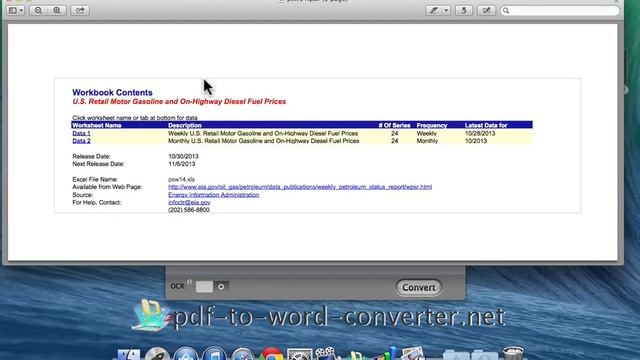
Task: Click the Worksheet Name column header
Action: coord(97,125)
